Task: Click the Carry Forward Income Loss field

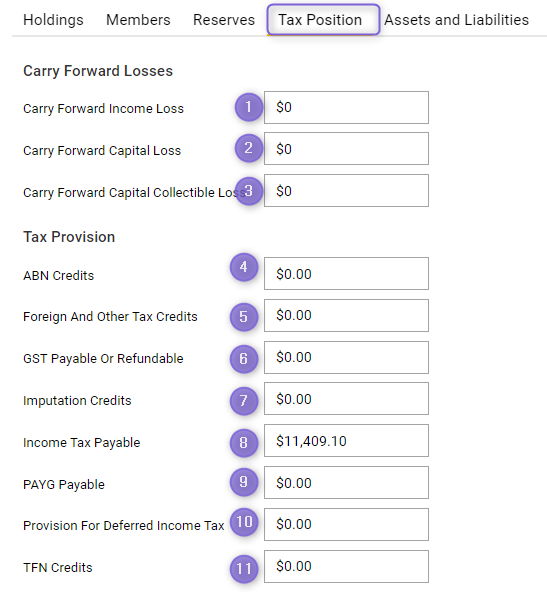Action: (x=346, y=107)
